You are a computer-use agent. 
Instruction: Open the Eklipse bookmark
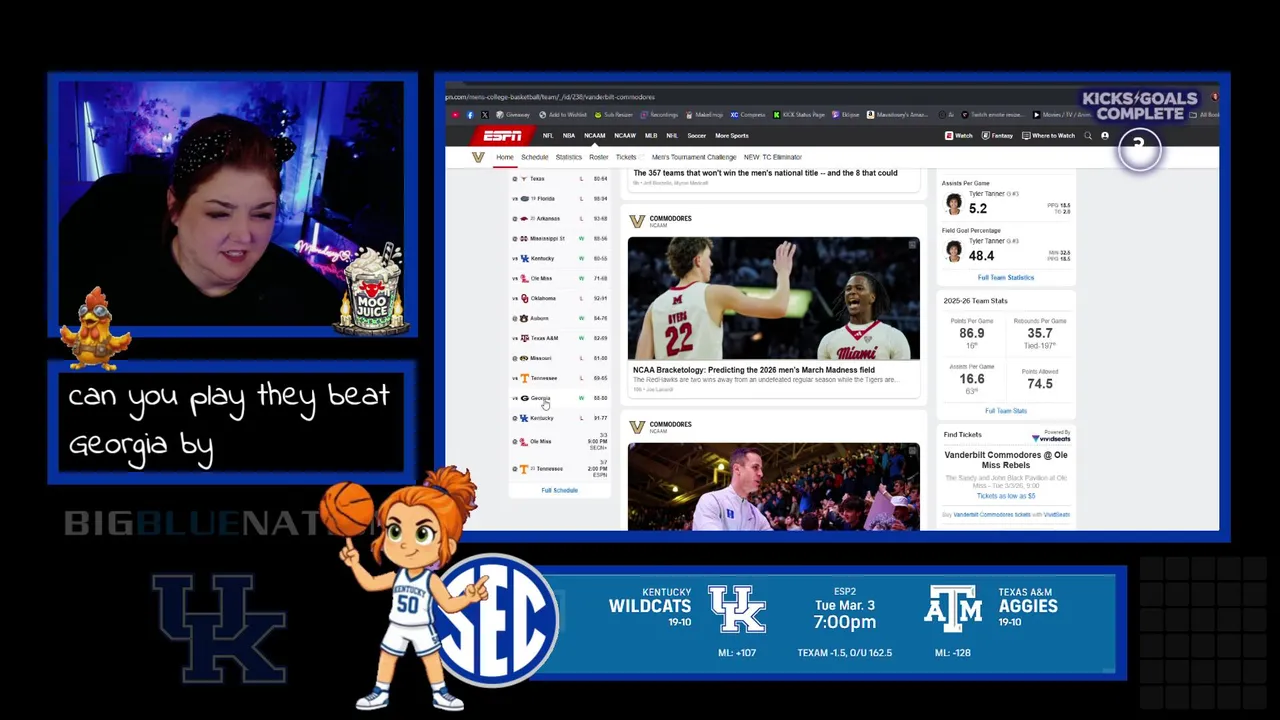[x=846, y=115]
